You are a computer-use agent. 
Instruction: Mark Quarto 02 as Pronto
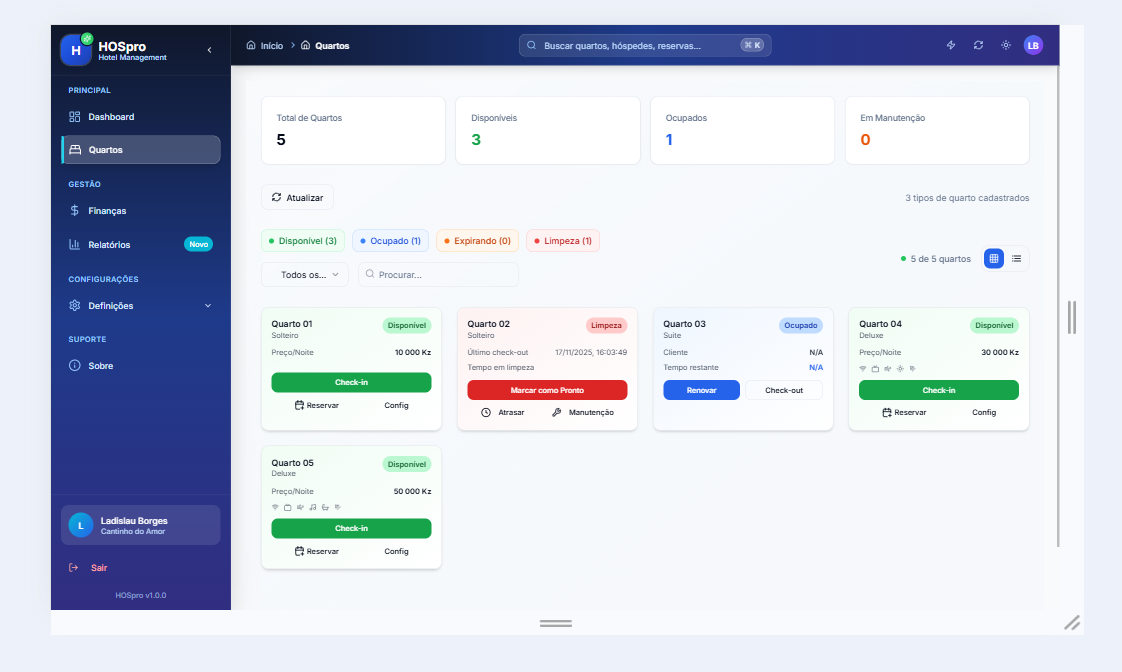[x=547, y=389]
